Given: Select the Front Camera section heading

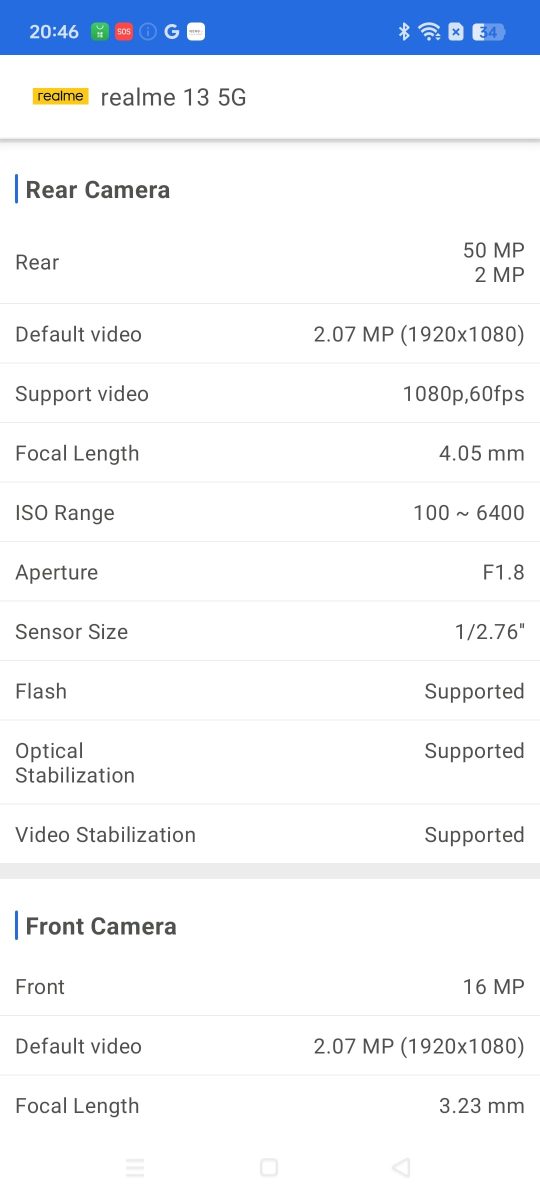Looking at the screenshot, I should 101,926.
